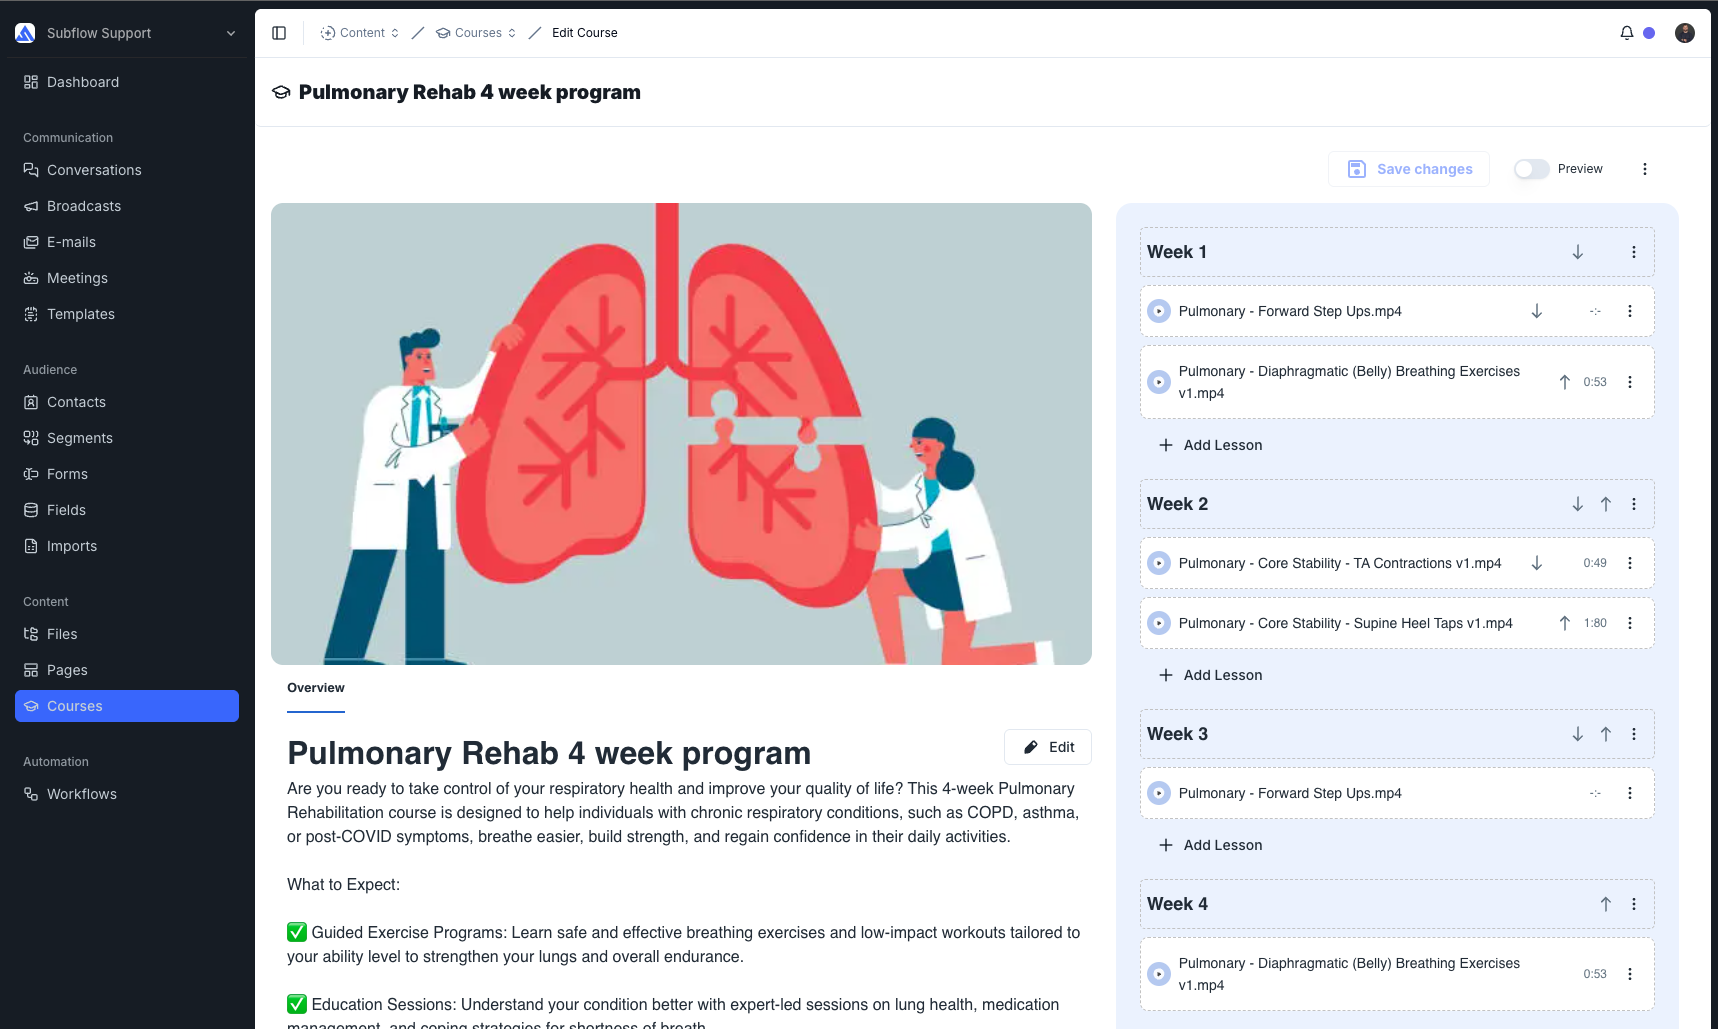The height and width of the screenshot is (1029, 1718).
Task: Move Forward Step Ups lesson down in Week 1
Action: click(1537, 311)
